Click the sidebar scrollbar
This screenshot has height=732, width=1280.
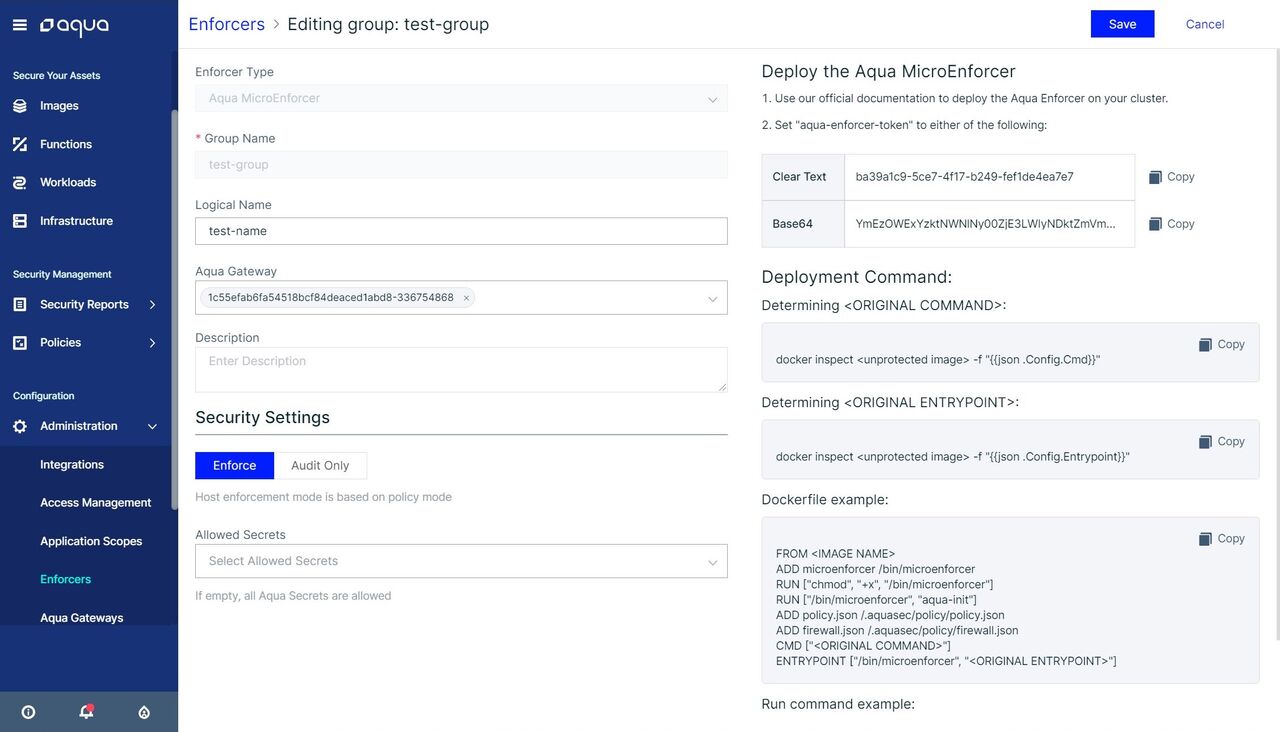(x=174, y=310)
